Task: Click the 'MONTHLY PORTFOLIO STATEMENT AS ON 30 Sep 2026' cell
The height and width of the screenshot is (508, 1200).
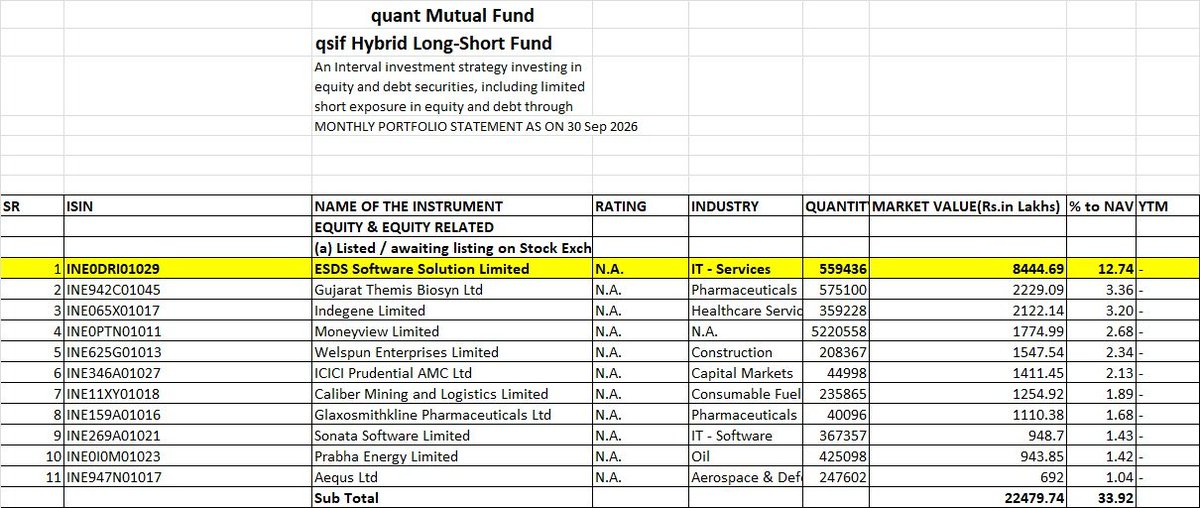Action: click(476, 126)
